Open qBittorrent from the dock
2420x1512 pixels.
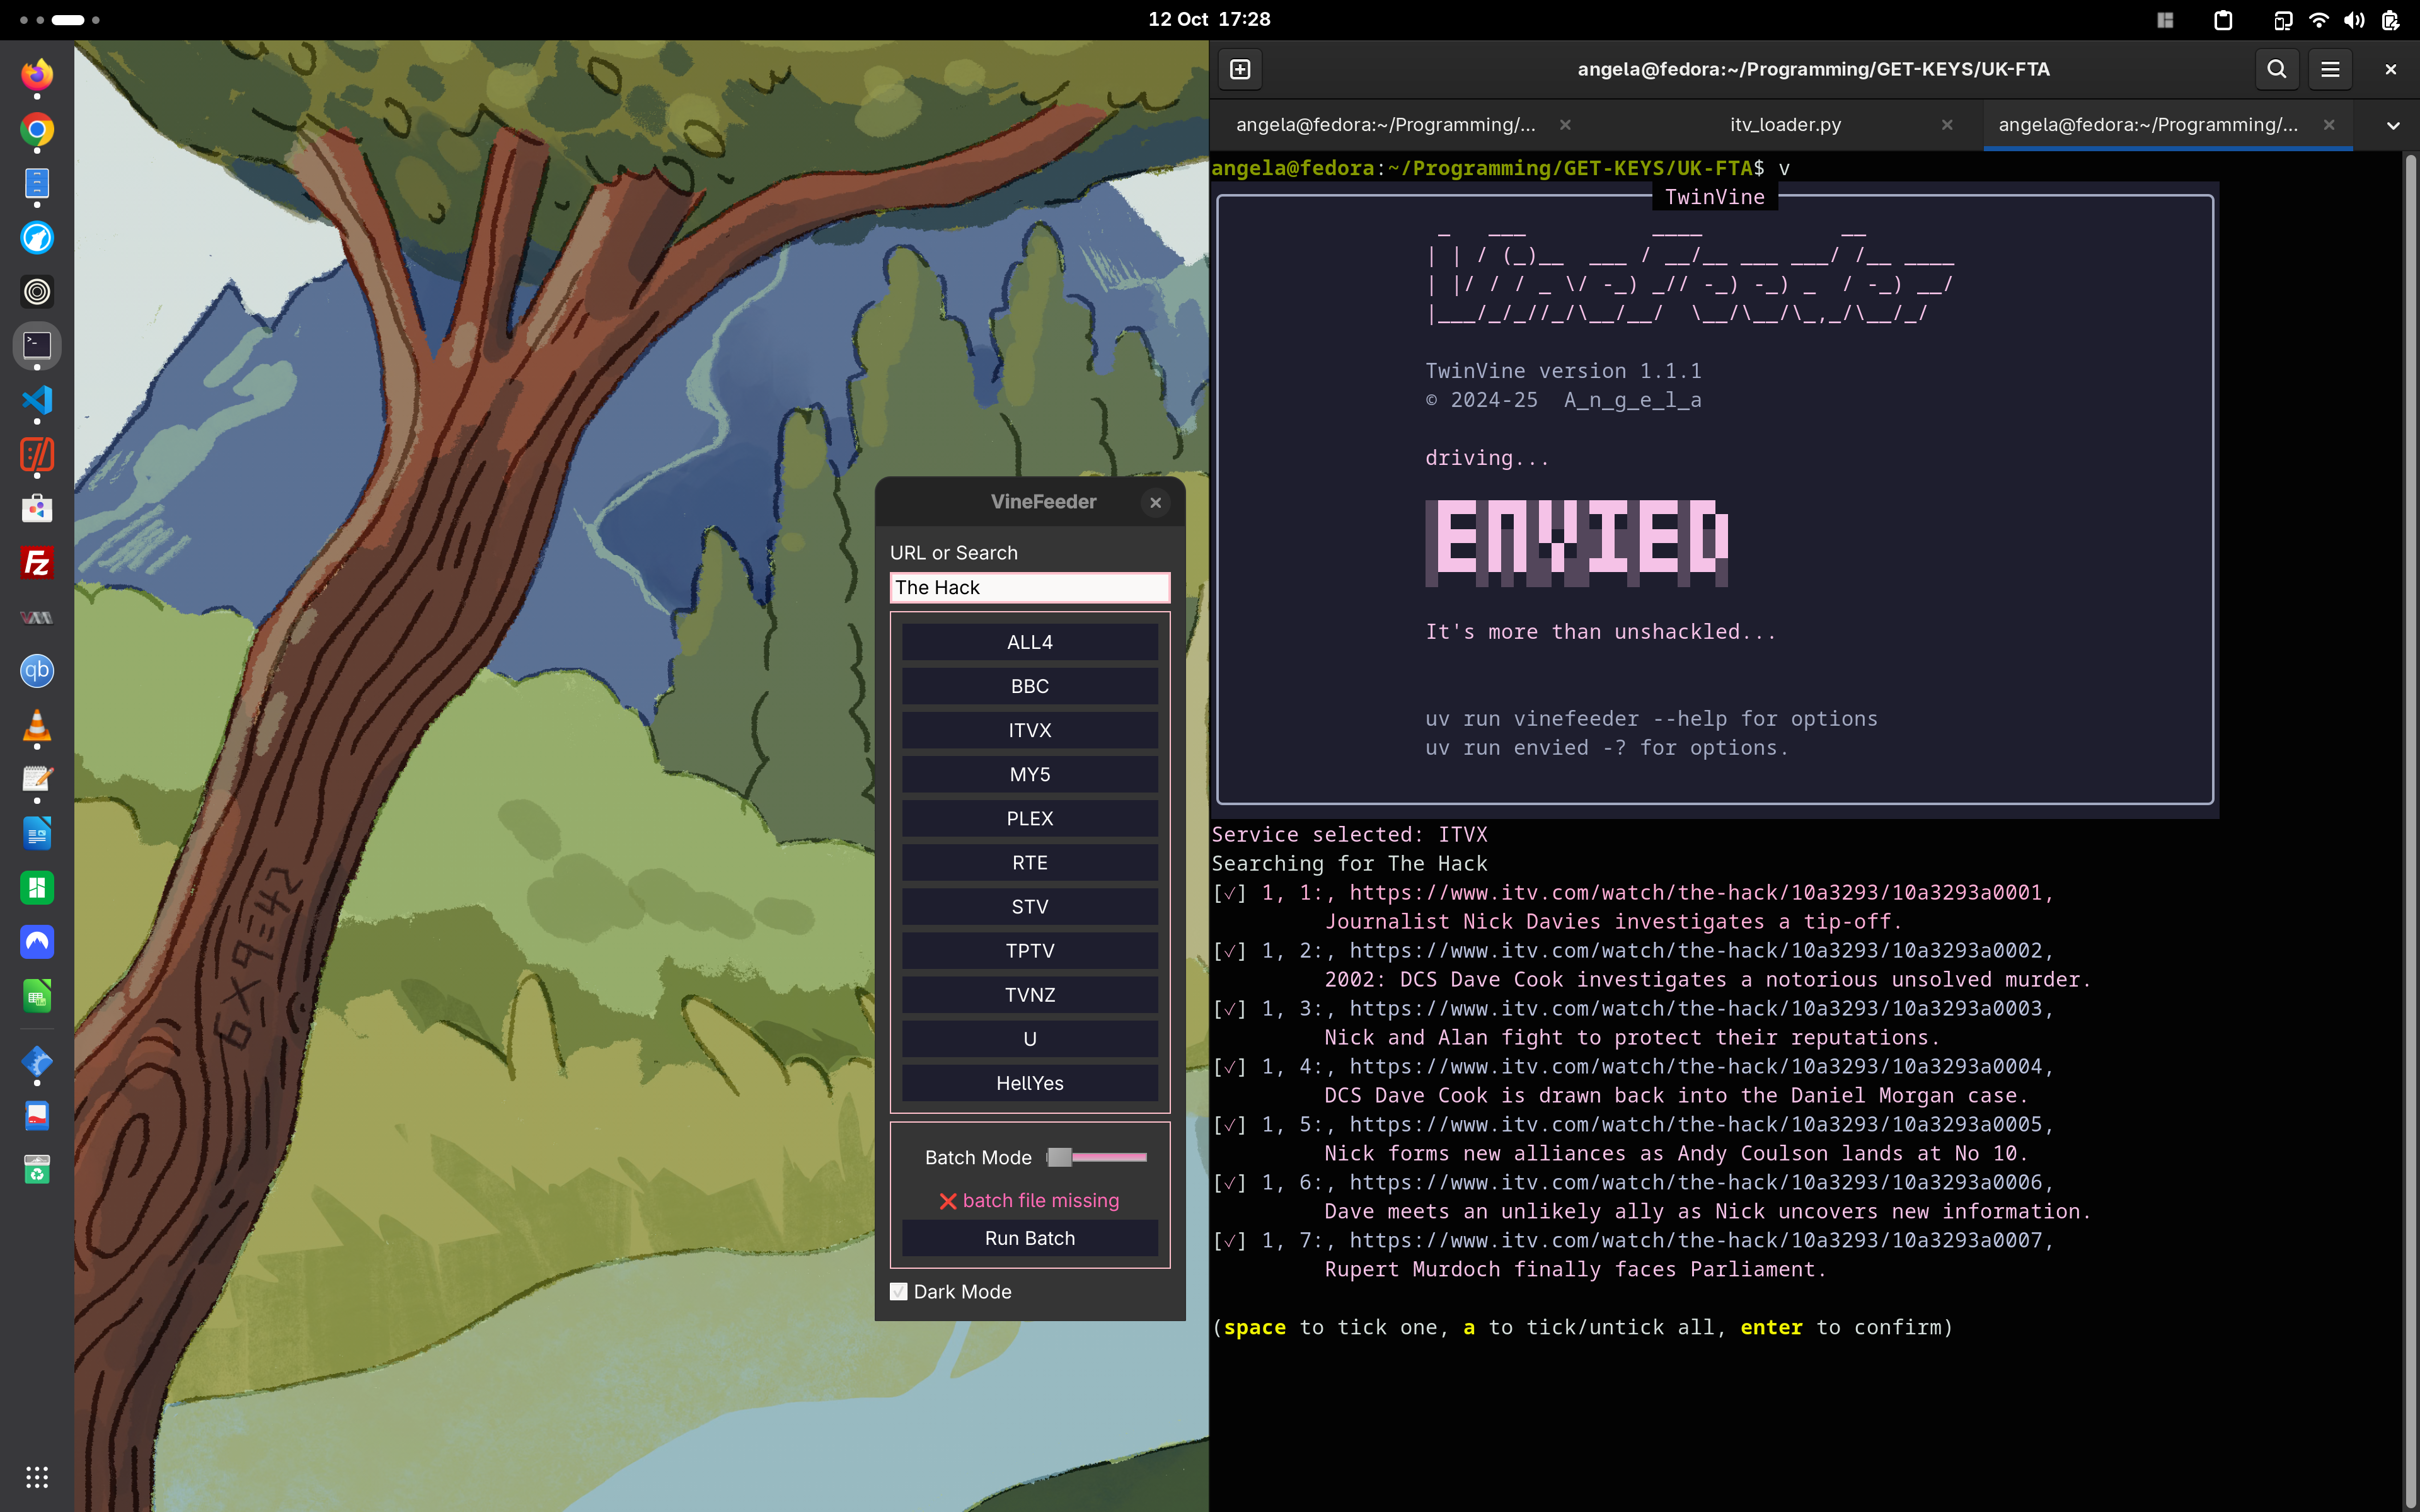[37, 671]
